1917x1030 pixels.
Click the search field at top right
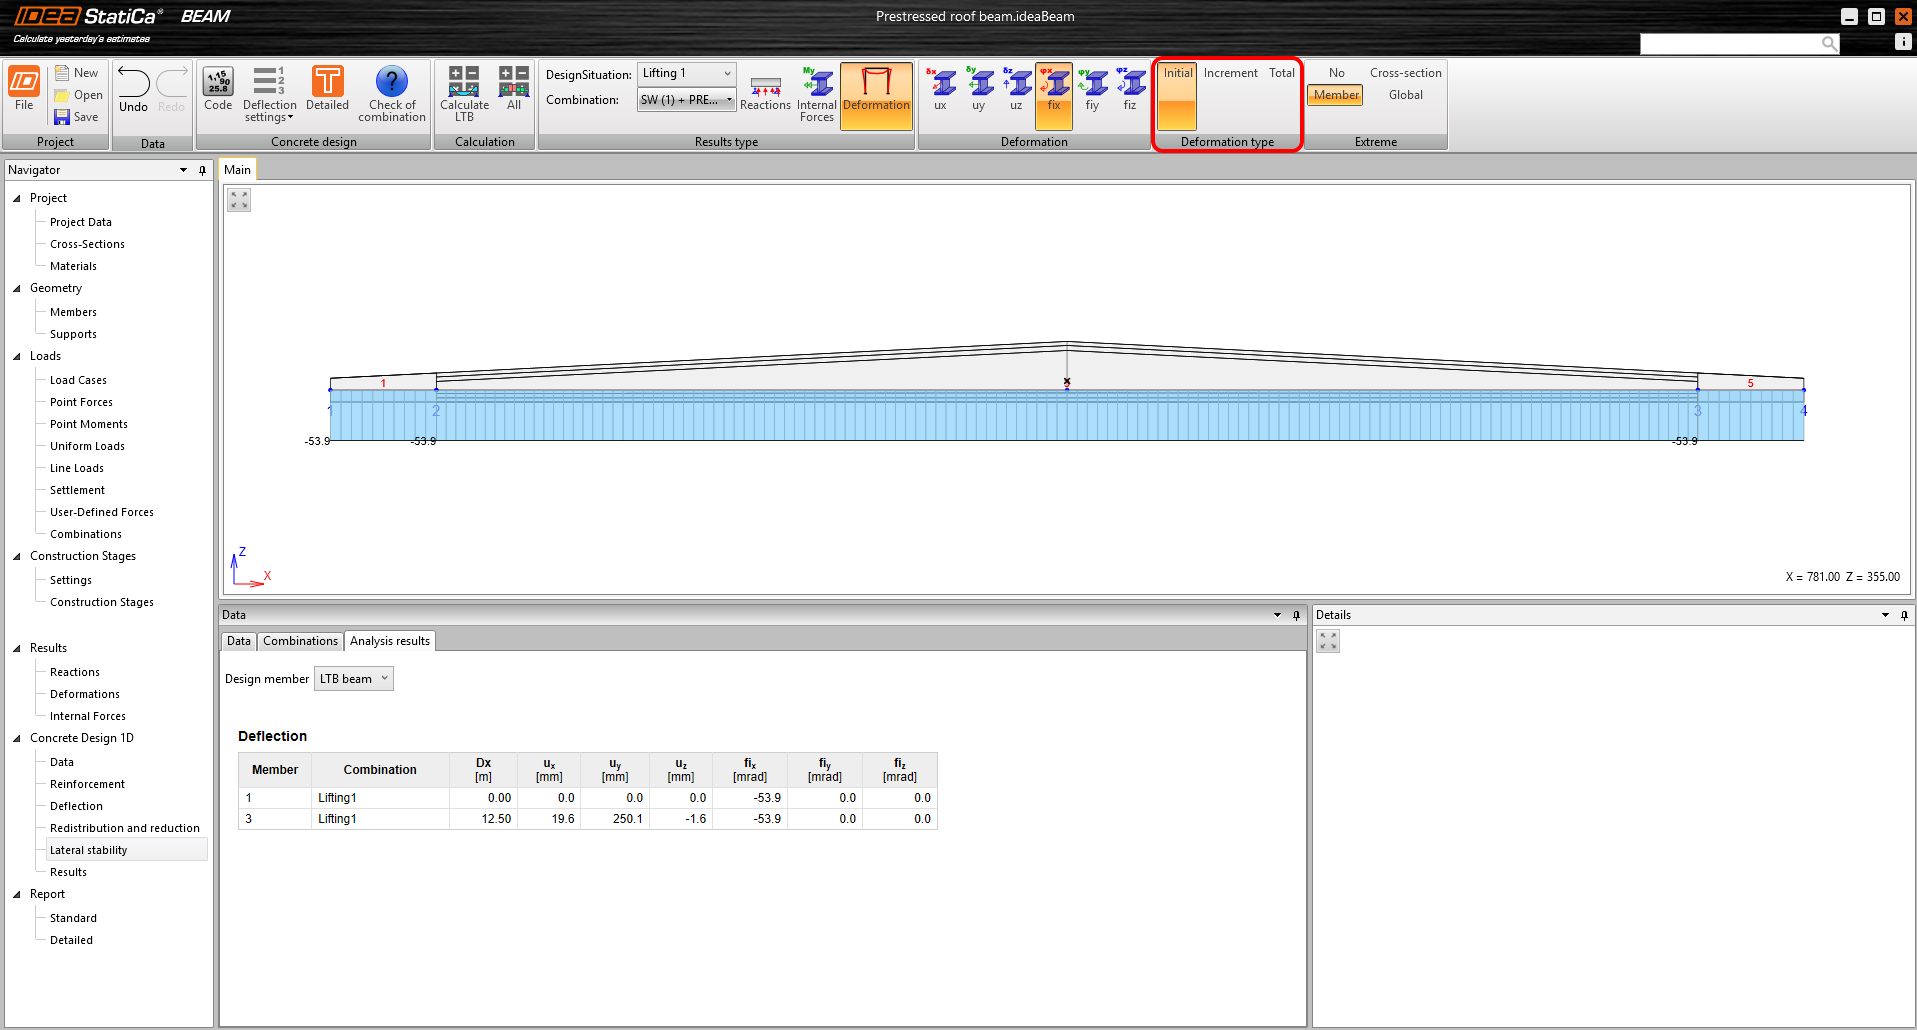click(x=1730, y=43)
